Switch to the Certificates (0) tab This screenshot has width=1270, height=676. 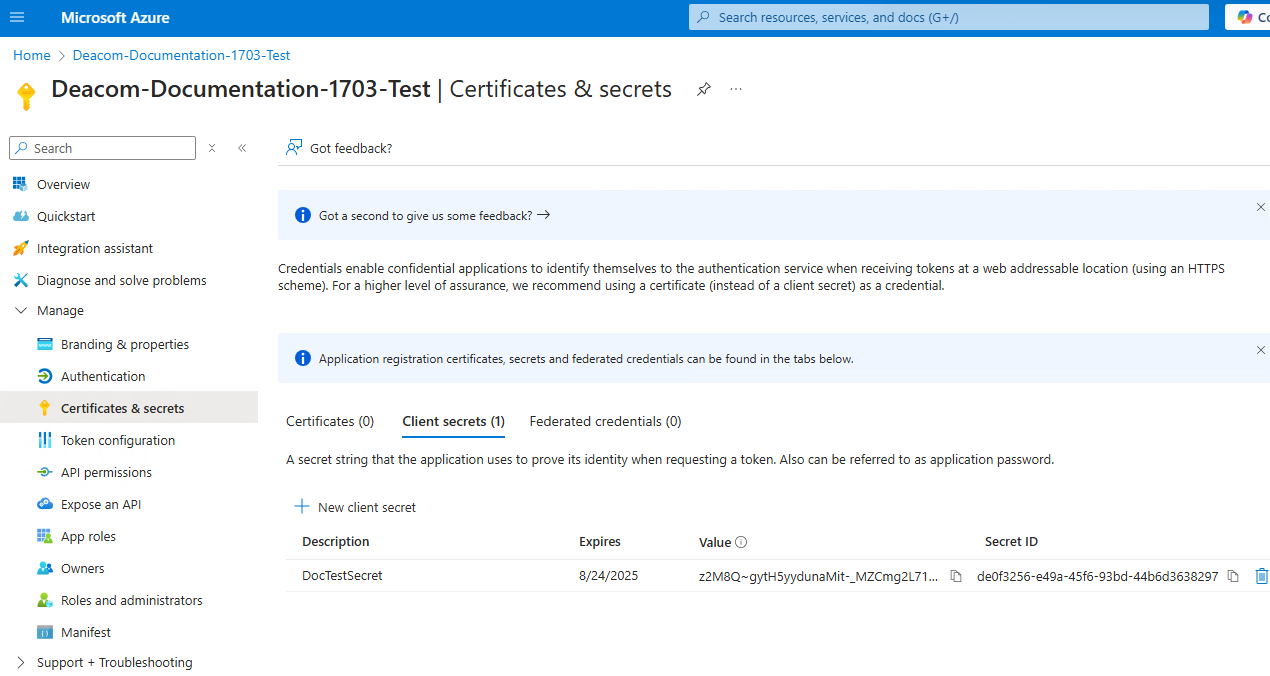coord(330,421)
